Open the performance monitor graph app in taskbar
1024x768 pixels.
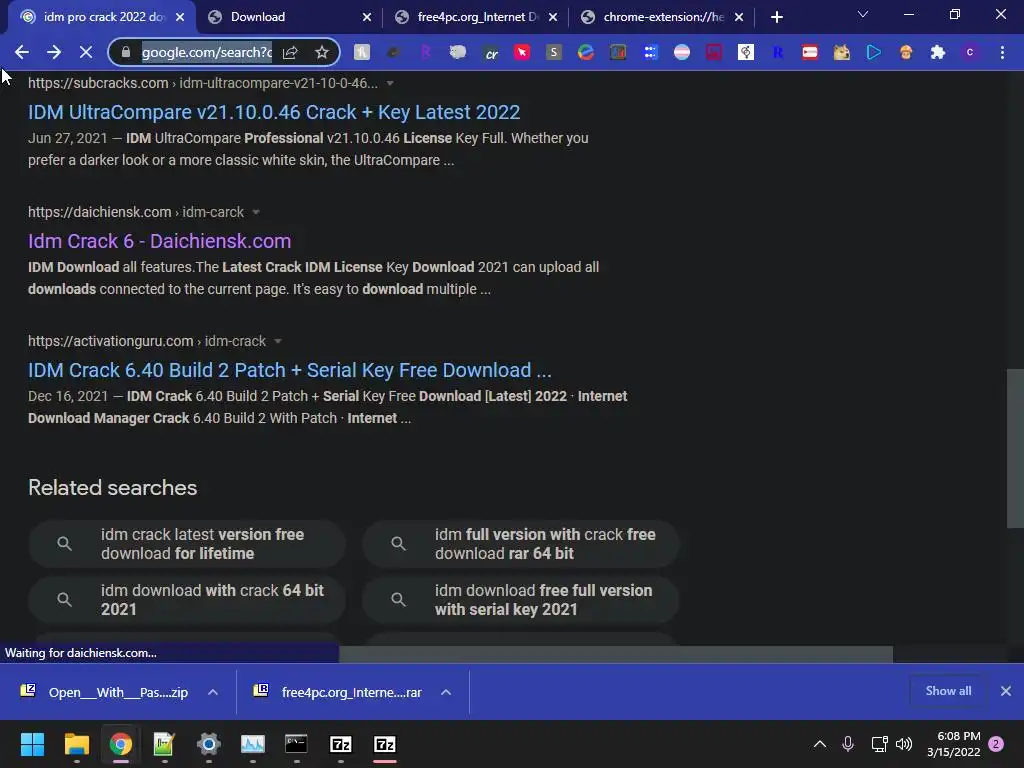[x=253, y=744]
